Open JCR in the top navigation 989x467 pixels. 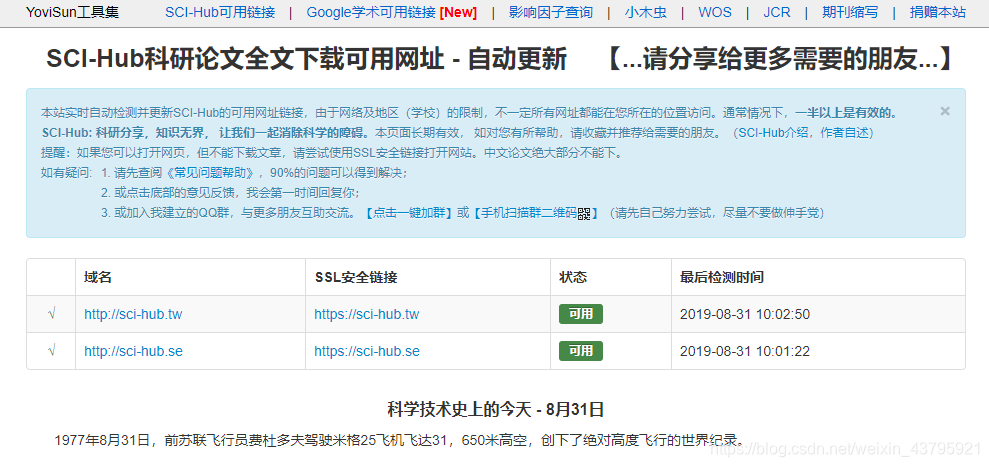point(776,12)
